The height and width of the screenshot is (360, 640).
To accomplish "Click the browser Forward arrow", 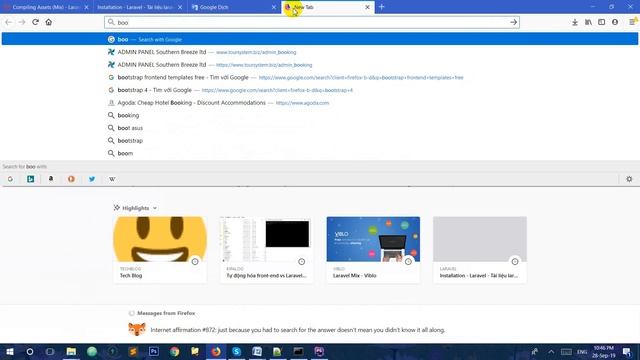I will click(22, 22).
